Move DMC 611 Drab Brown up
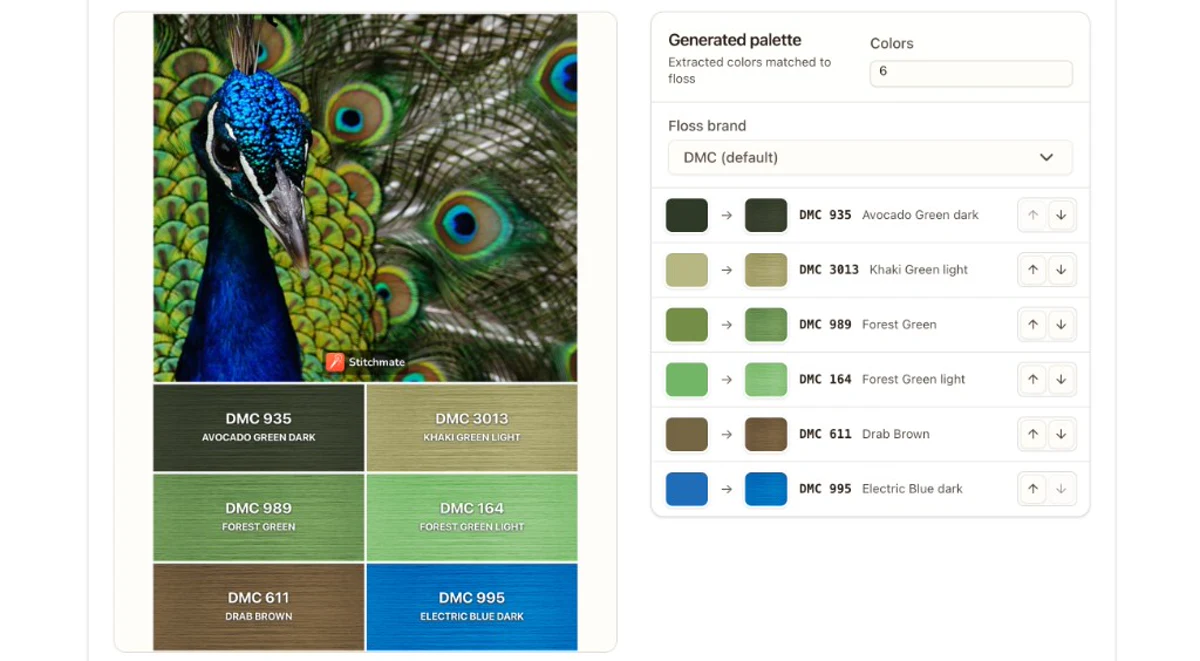1200x661 pixels. pos(1033,434)
